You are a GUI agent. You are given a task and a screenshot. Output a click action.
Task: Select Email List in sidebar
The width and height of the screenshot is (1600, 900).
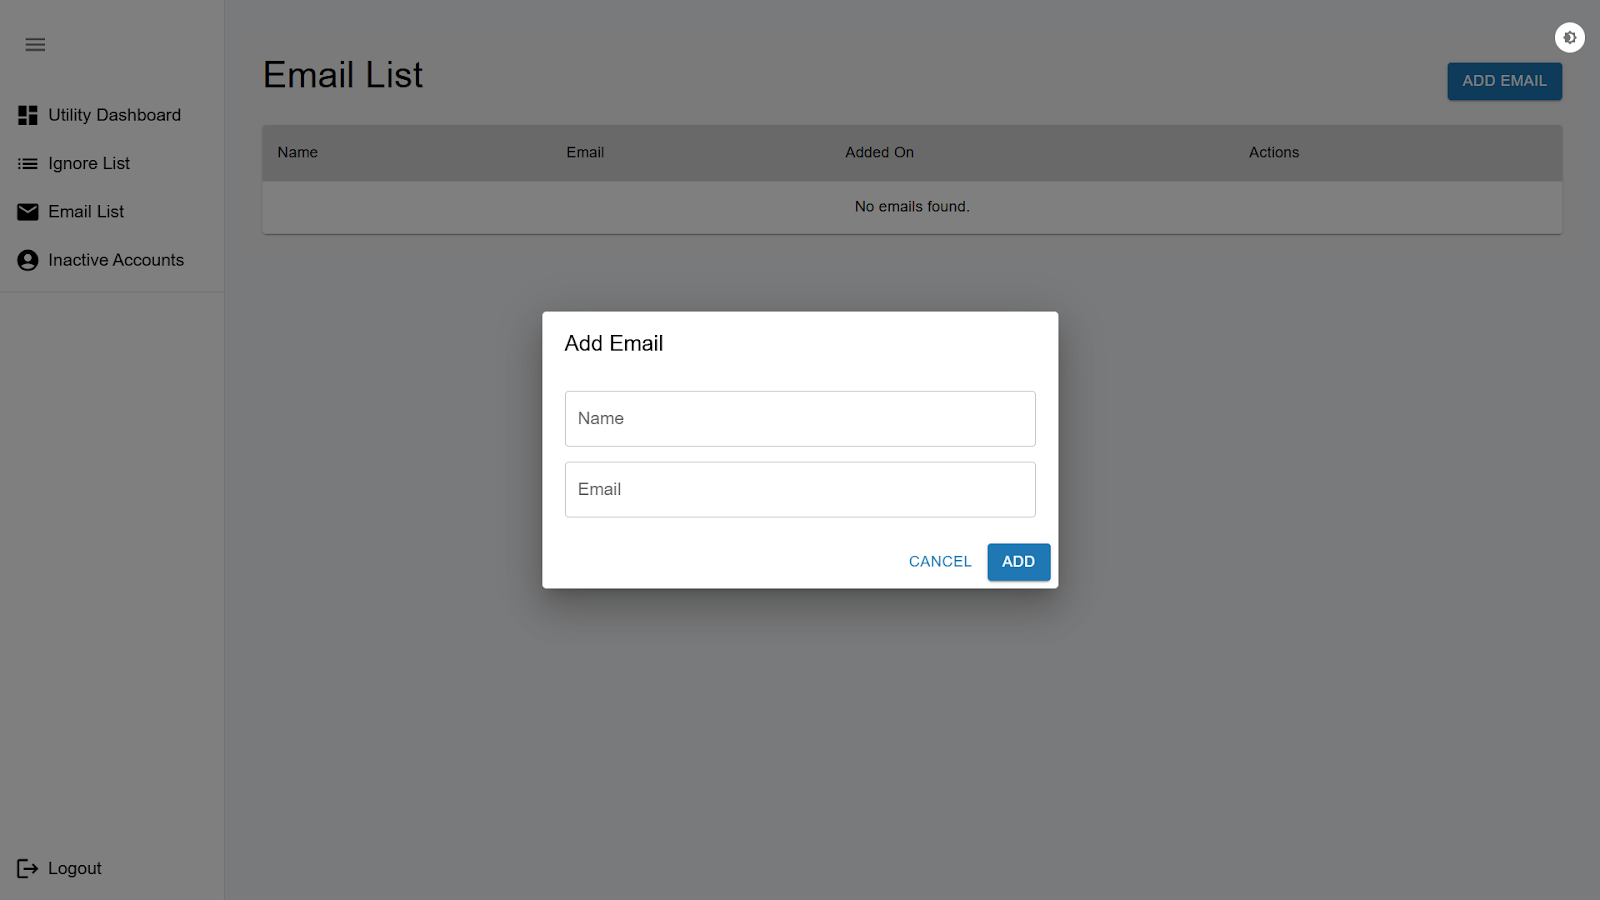86,211
